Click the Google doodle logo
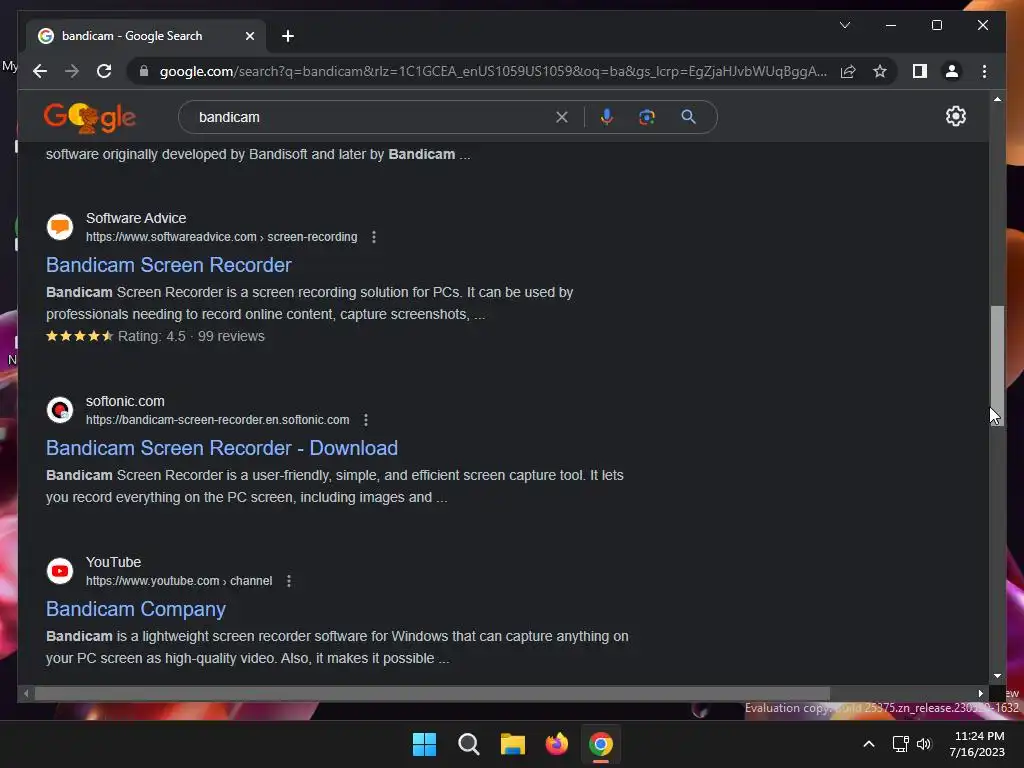 tap(89, 118)
